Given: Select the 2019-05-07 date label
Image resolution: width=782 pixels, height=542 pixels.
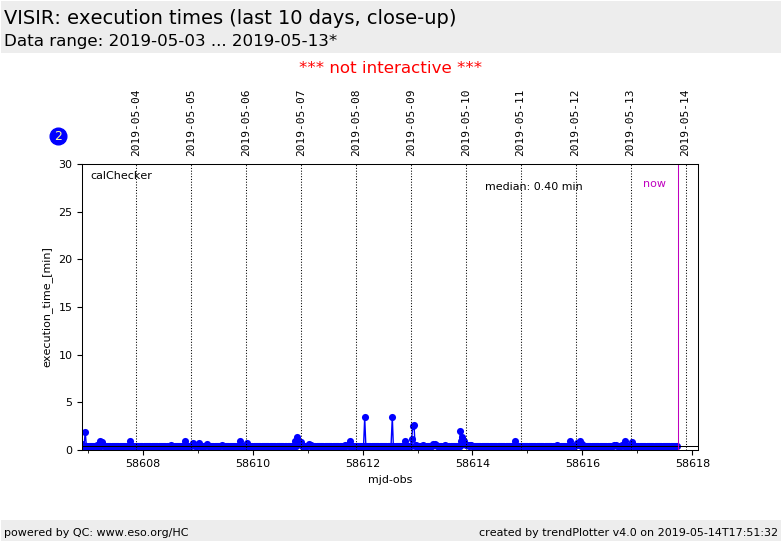Looking at the screenshot, I should (301, 123).
